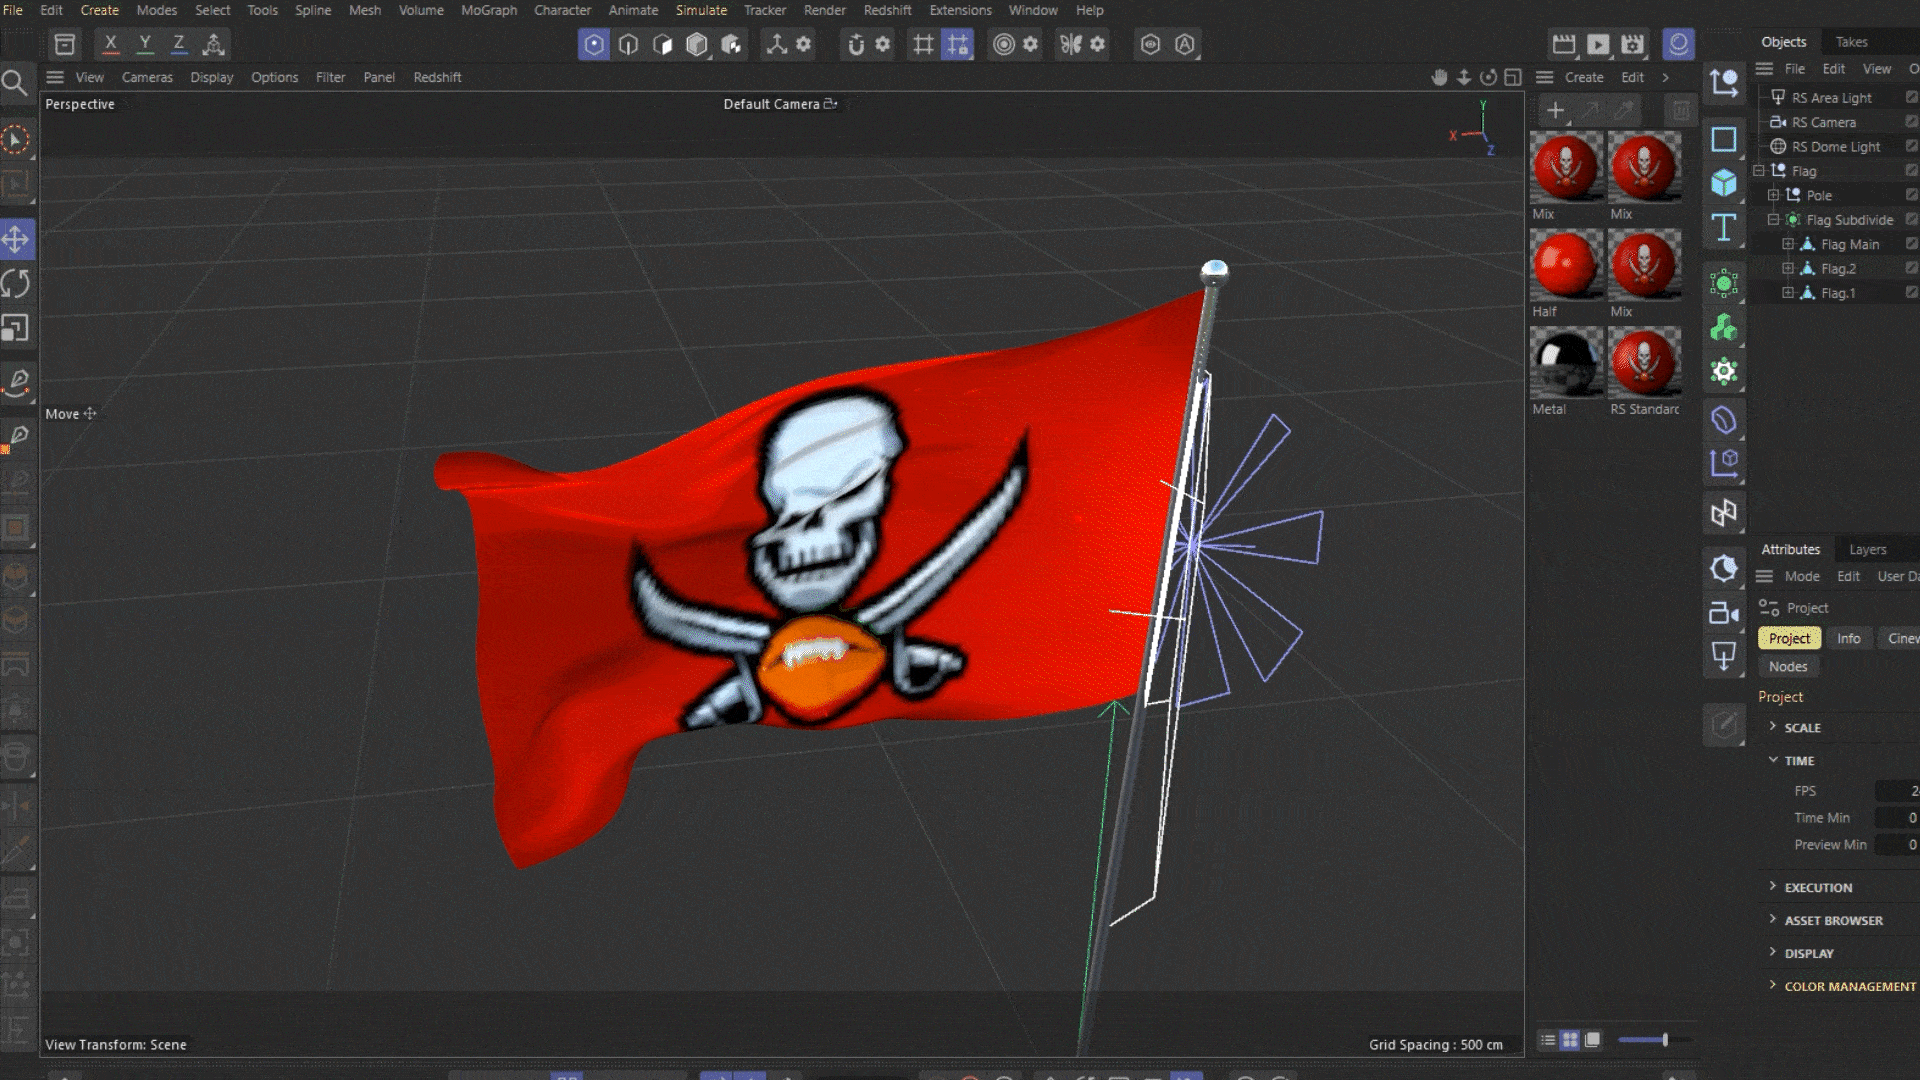The height and width of the screenshot is (1080, 1920).
Task: Select the Info attribute button
Action: click(x=1848, y=638)
